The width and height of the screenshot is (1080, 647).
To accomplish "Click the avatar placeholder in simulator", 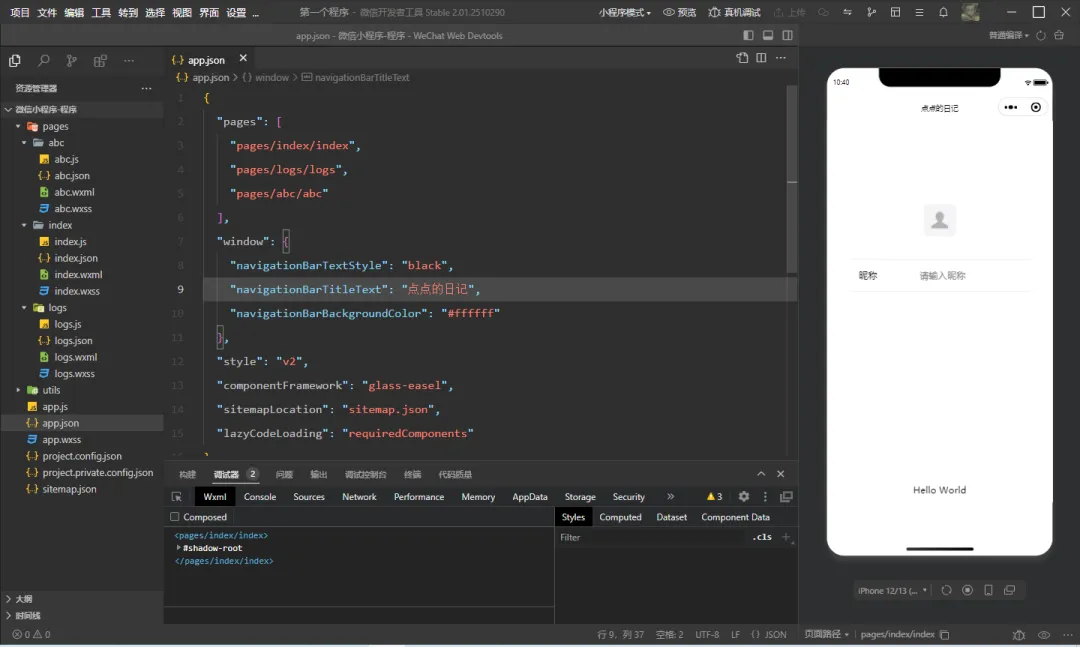I will [x=939, y=220].
